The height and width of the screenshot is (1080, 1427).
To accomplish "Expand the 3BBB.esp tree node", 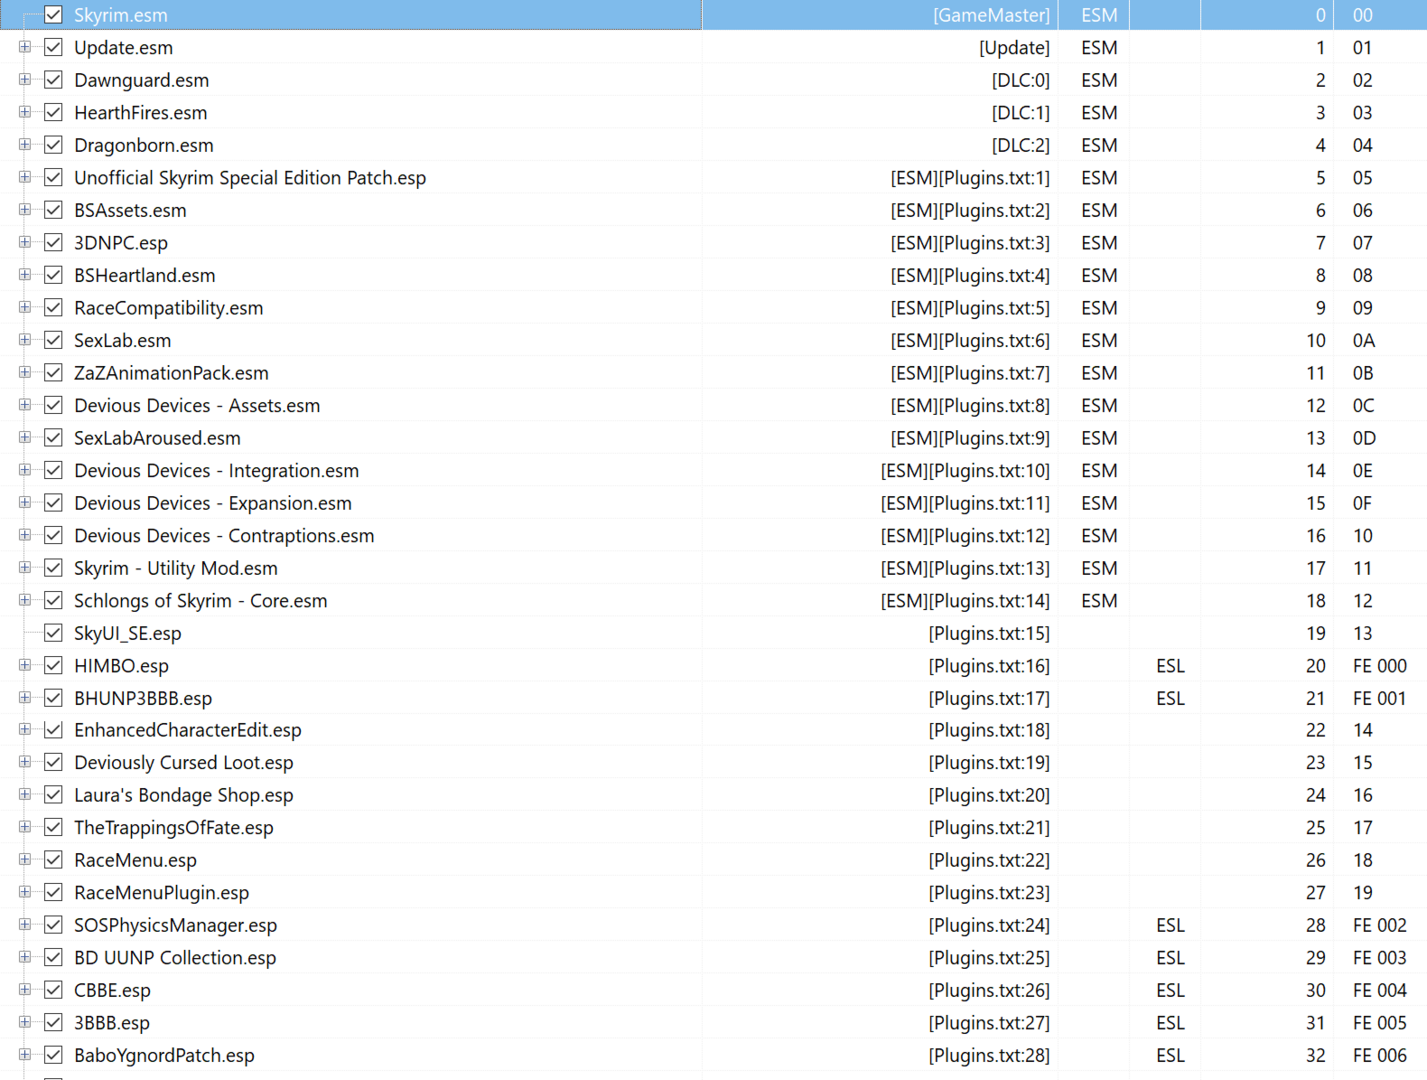I will tap(25, 1022).
